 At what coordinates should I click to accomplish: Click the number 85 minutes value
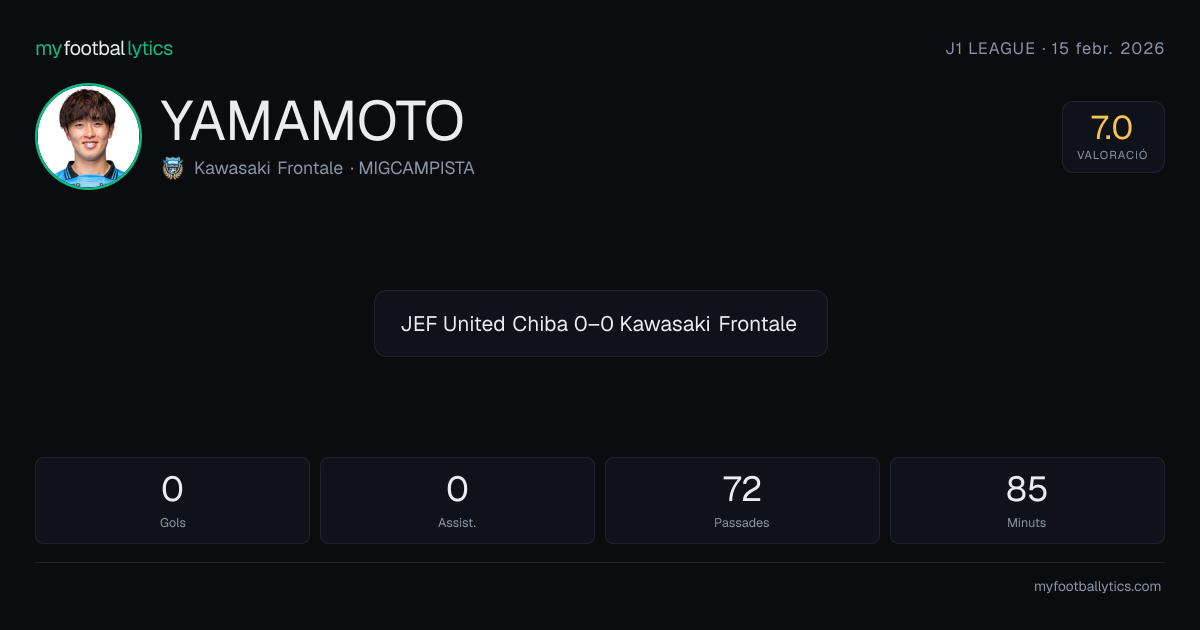click(x=1027, y=489)
